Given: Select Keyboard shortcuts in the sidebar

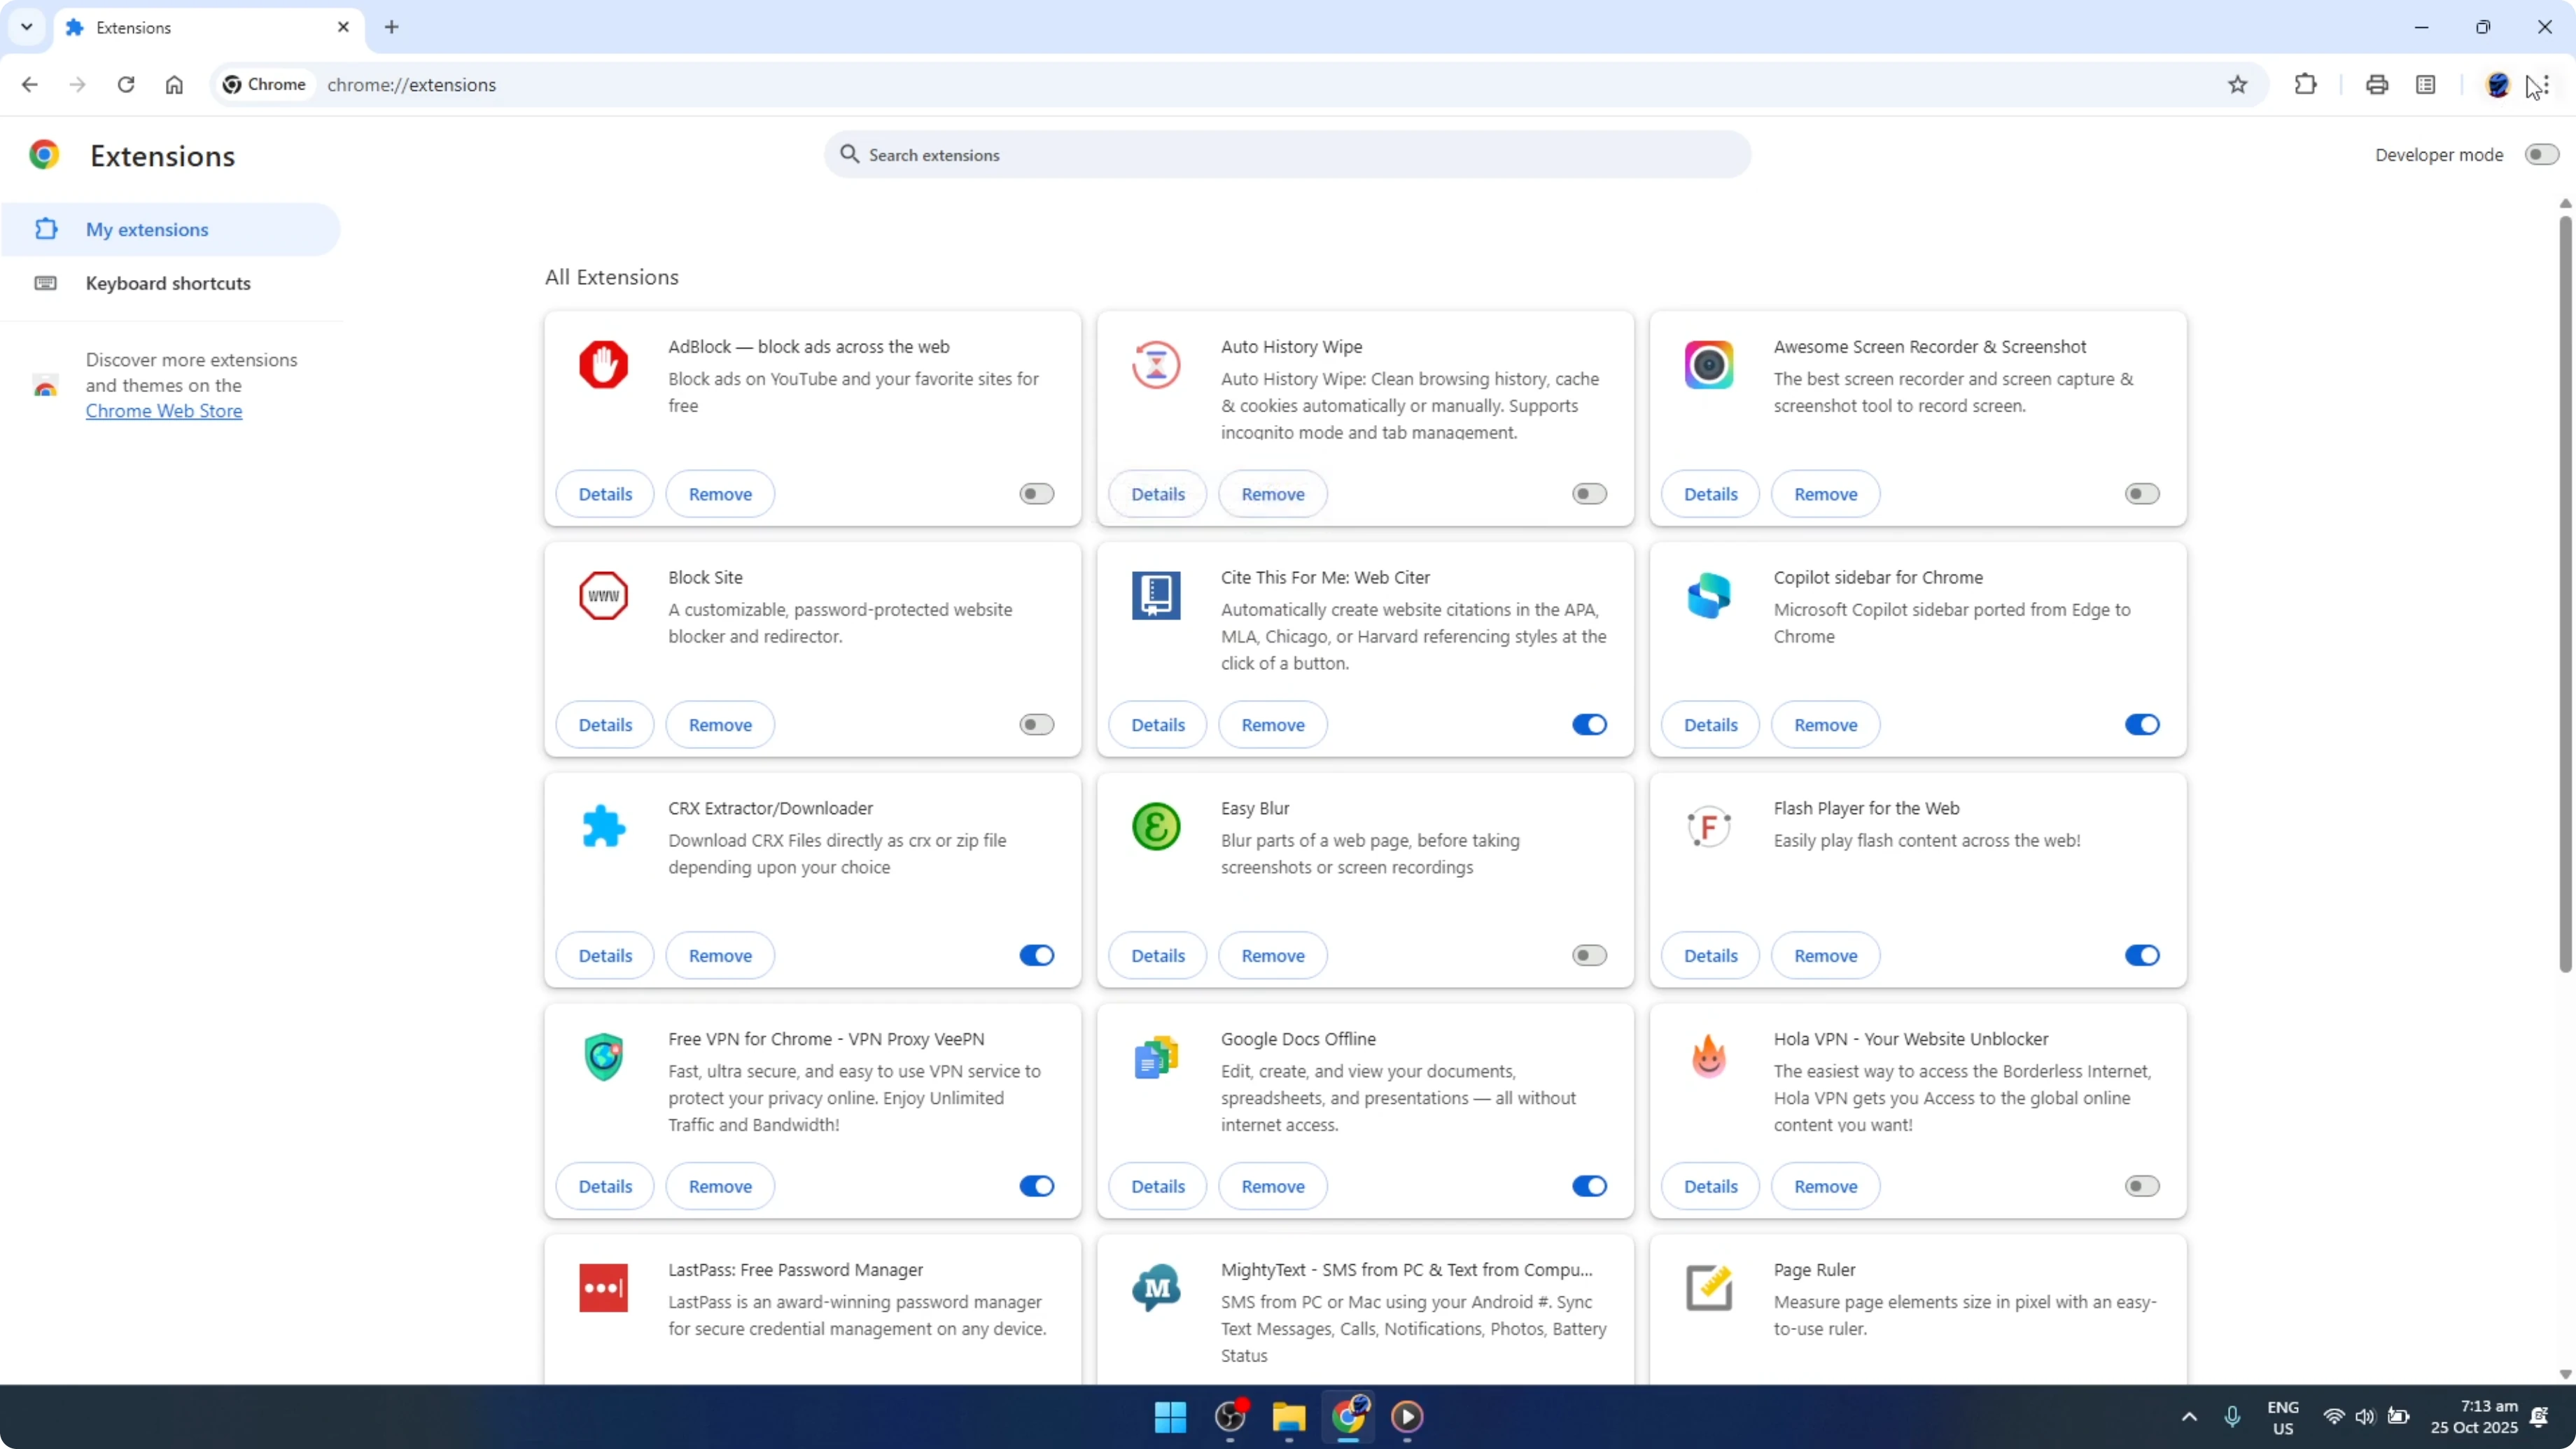Looking at the screenshot, I should click(167, 283).
